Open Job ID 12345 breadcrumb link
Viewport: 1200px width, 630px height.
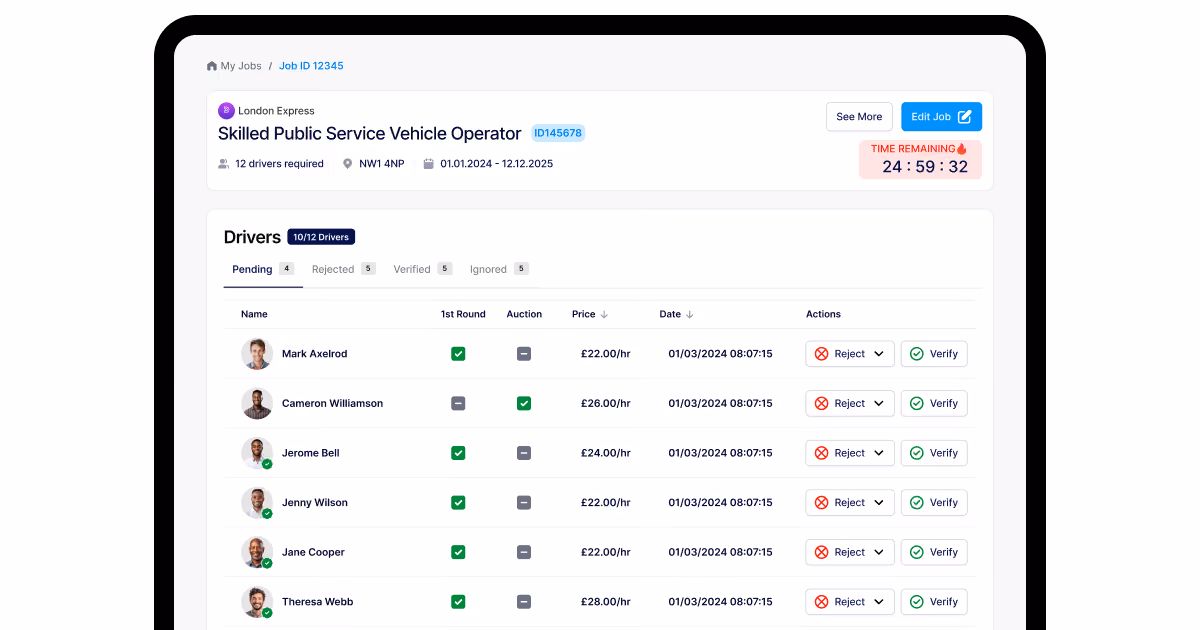[311, 66]
